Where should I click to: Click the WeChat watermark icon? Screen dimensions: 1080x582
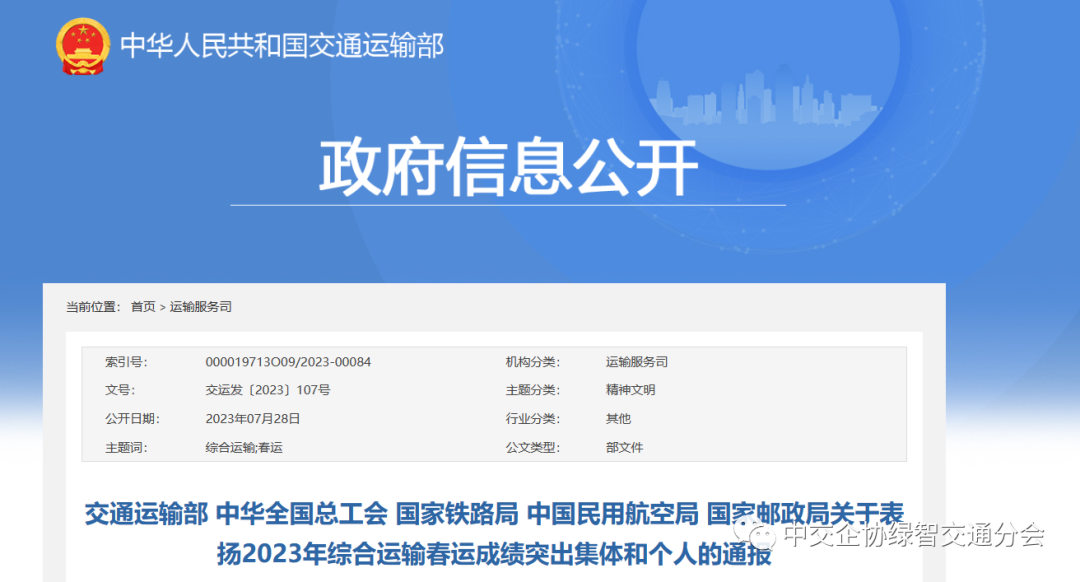click(x=756, y=535)
